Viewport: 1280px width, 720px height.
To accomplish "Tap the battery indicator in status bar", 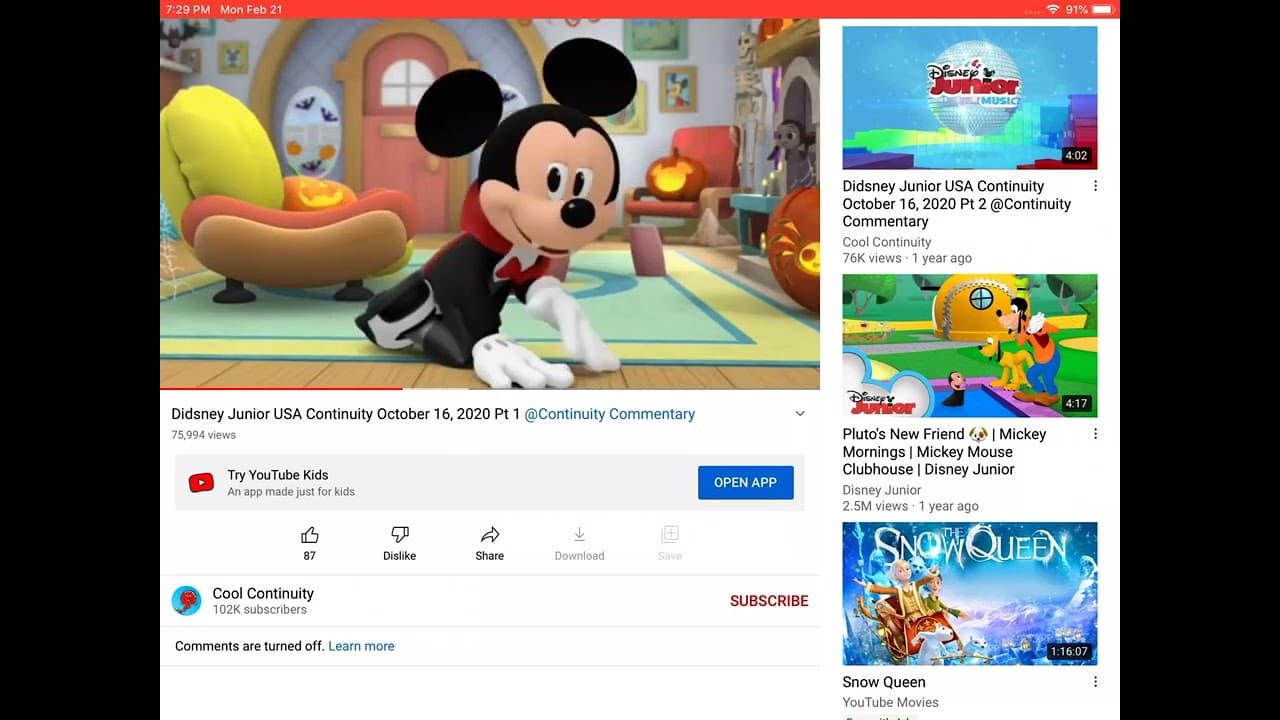I will click(1103, 9).
